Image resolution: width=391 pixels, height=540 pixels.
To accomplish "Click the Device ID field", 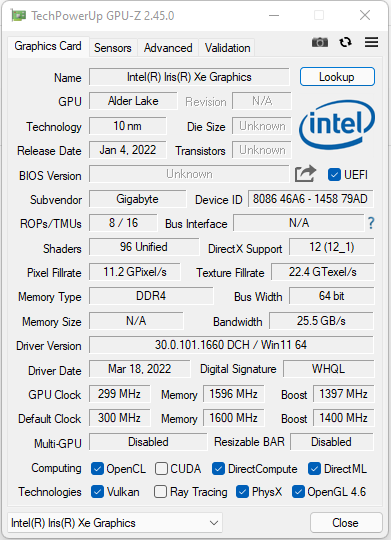I will [310, 199].
